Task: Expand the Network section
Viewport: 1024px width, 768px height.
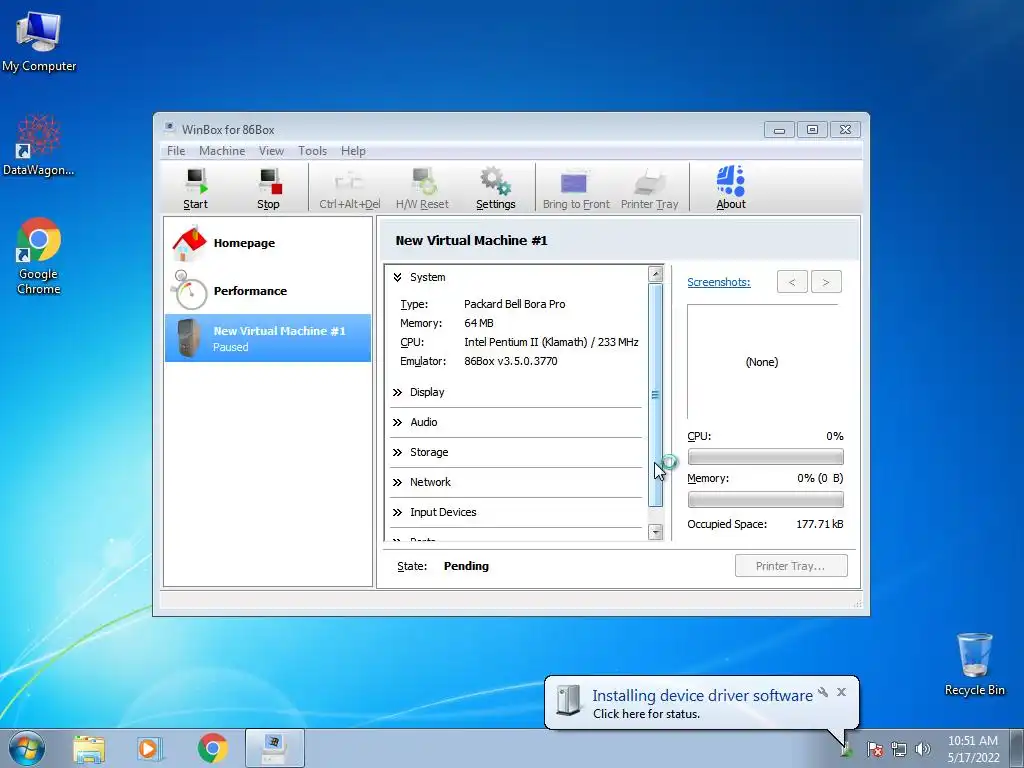Action: click(x=397, y=483)
